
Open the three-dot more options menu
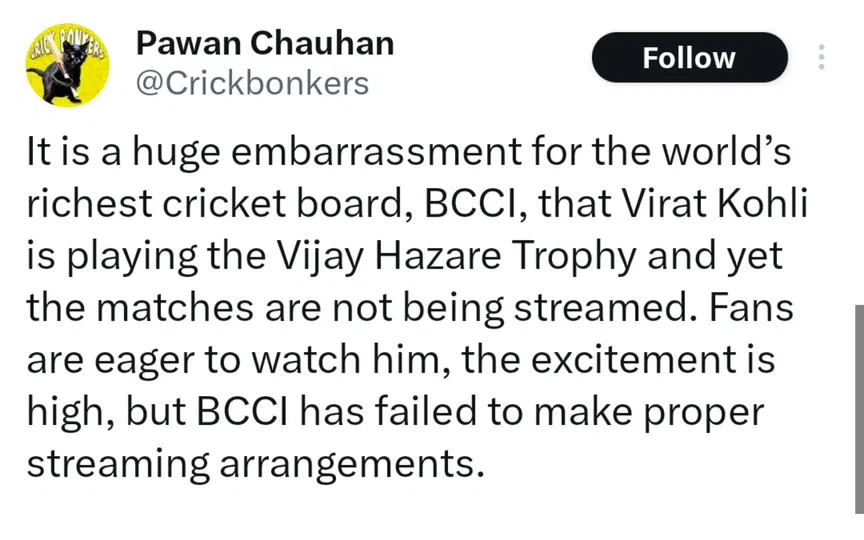(x=822, y=57)
